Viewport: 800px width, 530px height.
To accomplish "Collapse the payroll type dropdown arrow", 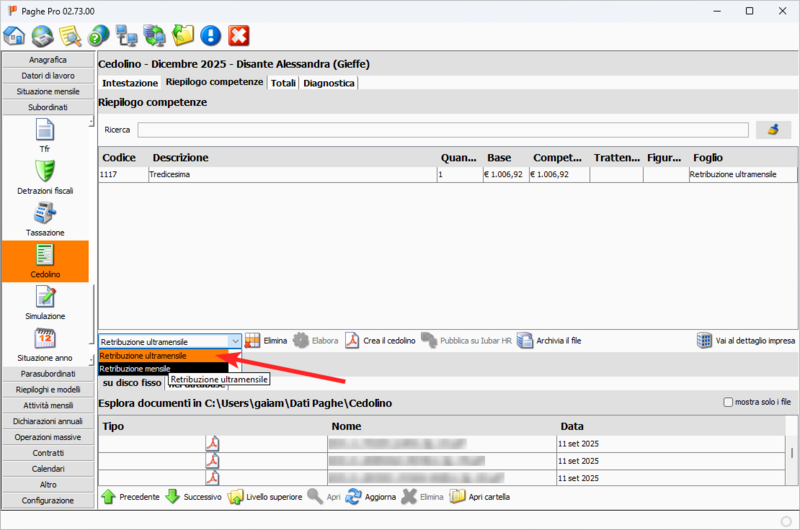I will point(234,341).
